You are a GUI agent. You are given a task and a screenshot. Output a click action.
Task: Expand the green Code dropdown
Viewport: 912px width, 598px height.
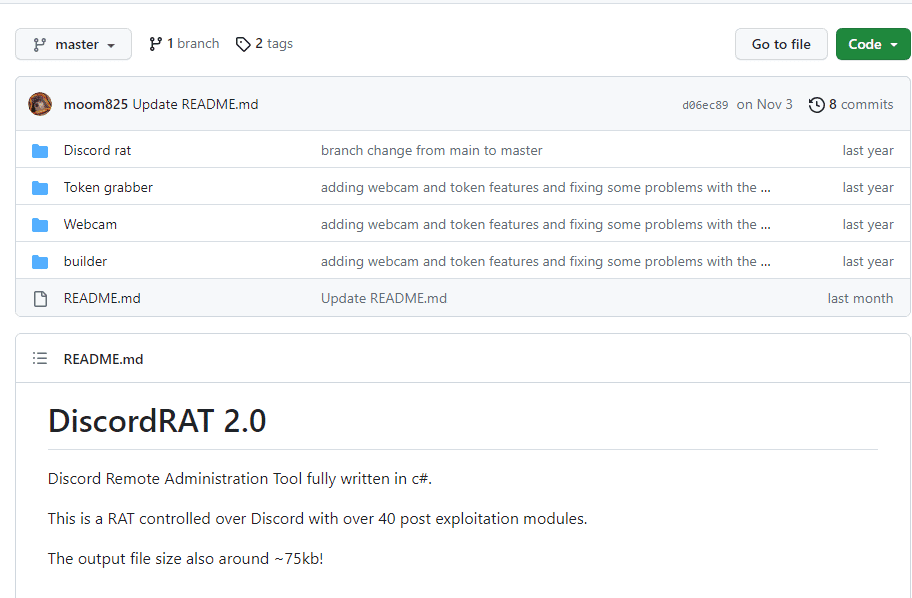872,44
